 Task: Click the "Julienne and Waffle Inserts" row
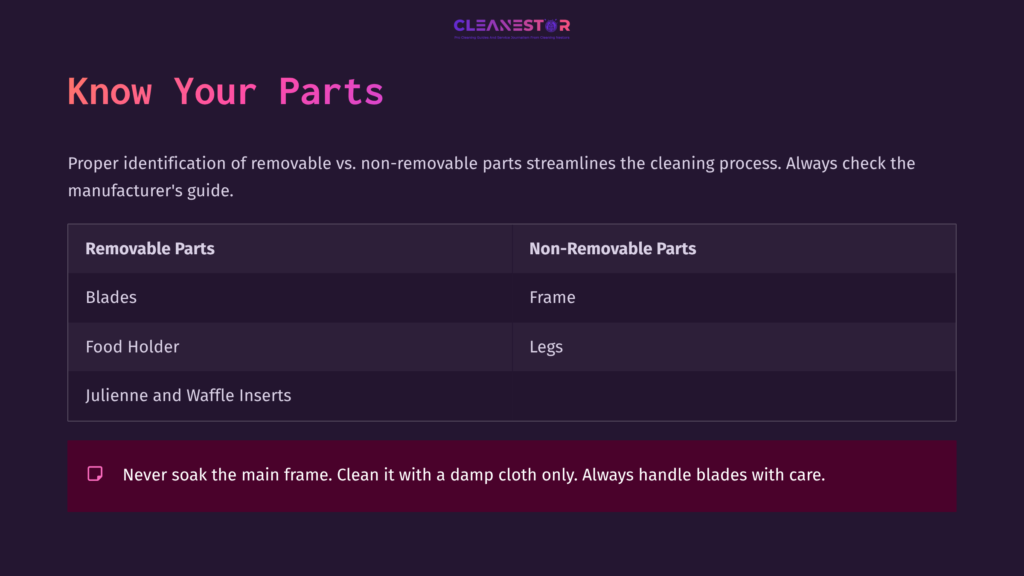(x=188, y=395)
